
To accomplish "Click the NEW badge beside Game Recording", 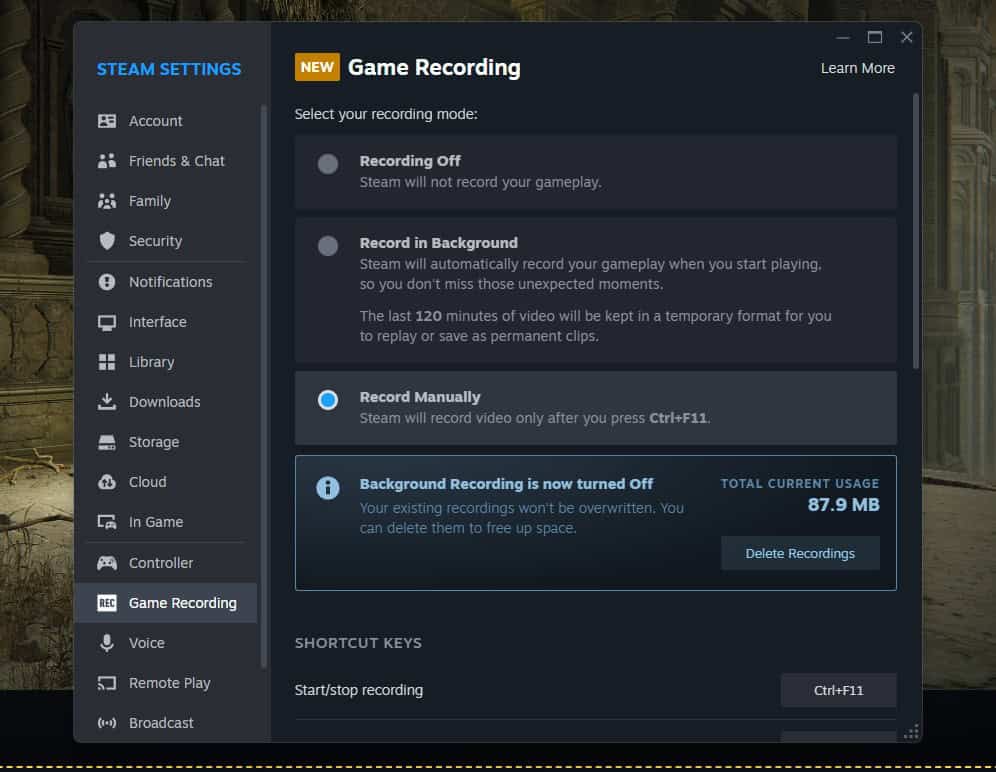I will pos(317,67).
